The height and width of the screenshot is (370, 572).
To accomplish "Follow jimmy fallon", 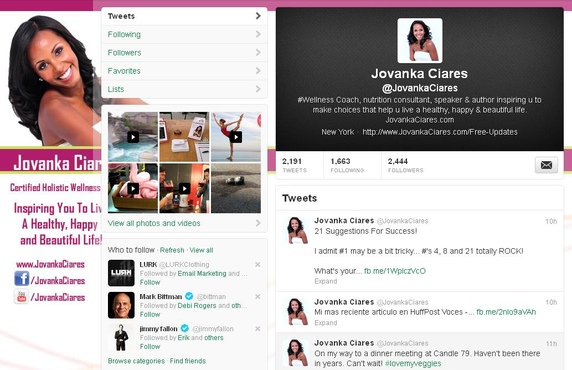I will point(150,347).
